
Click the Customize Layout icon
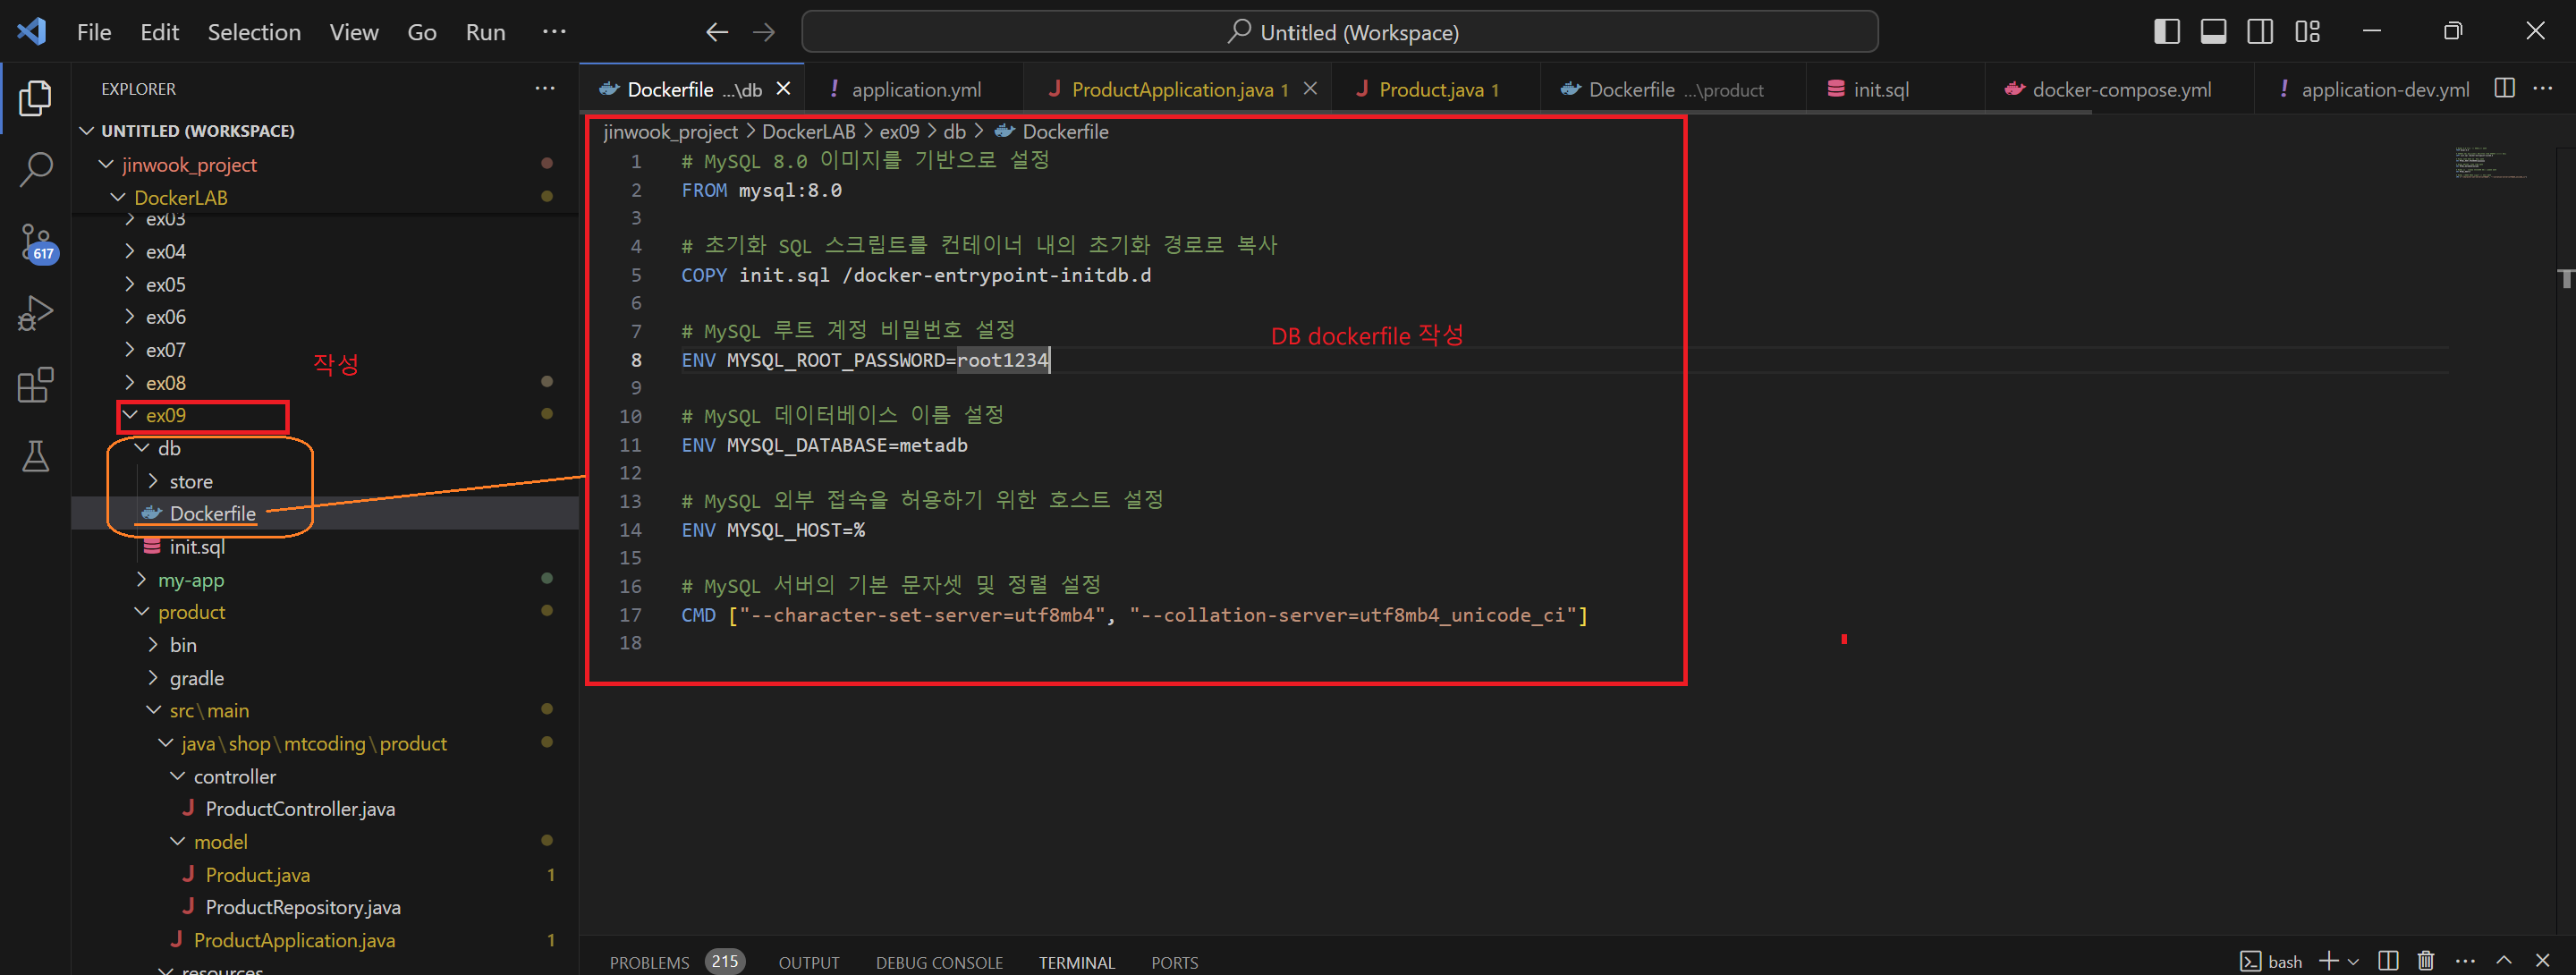pyautogui.click(x=2308, y=32)
